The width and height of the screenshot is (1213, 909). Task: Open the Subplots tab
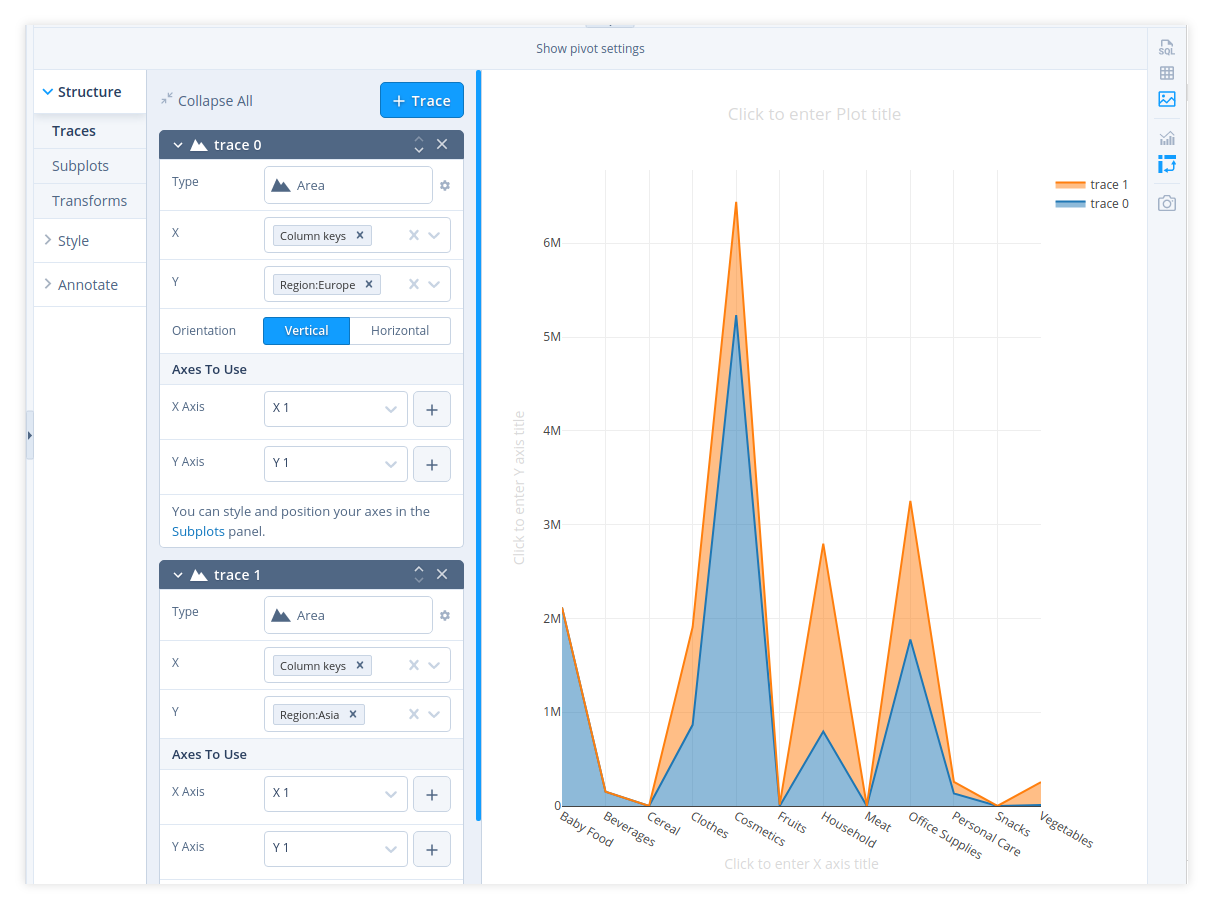(x=80, y=166)
